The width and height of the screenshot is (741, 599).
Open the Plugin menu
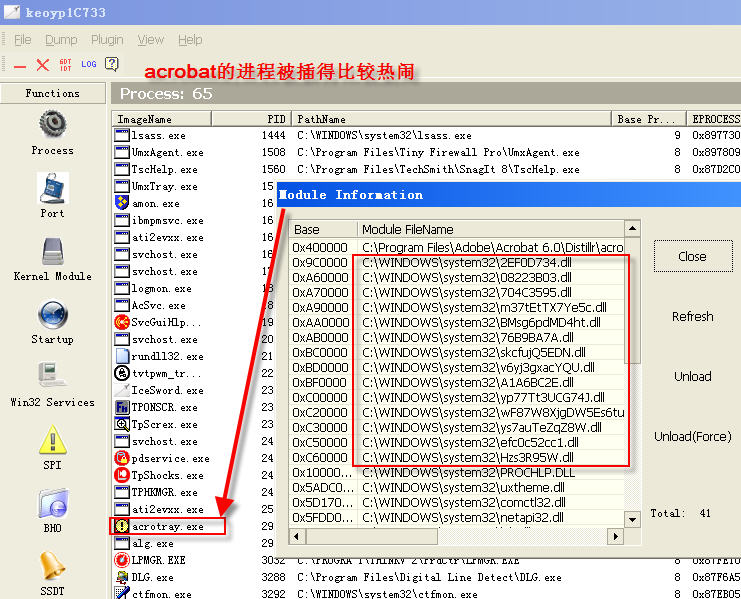(107, 40)
